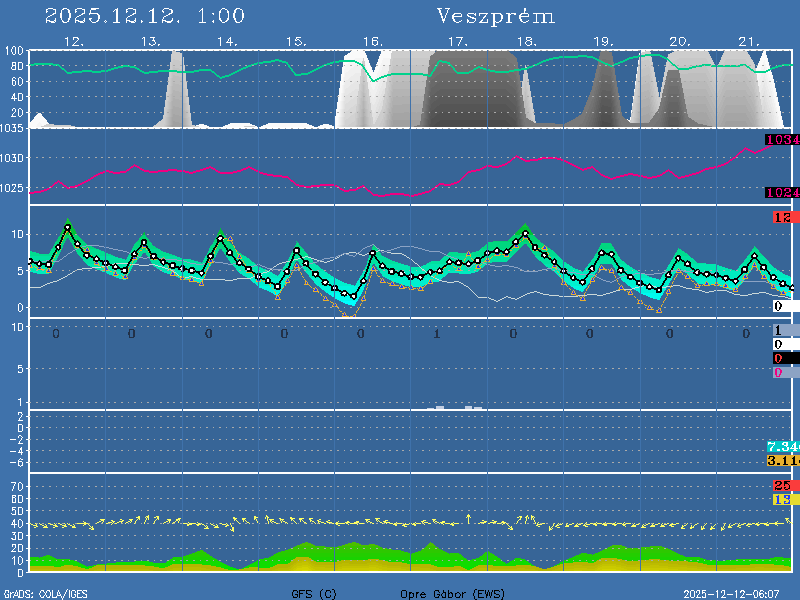
Task: Click the 1035 pressure axis label
Action: [13, 128]
